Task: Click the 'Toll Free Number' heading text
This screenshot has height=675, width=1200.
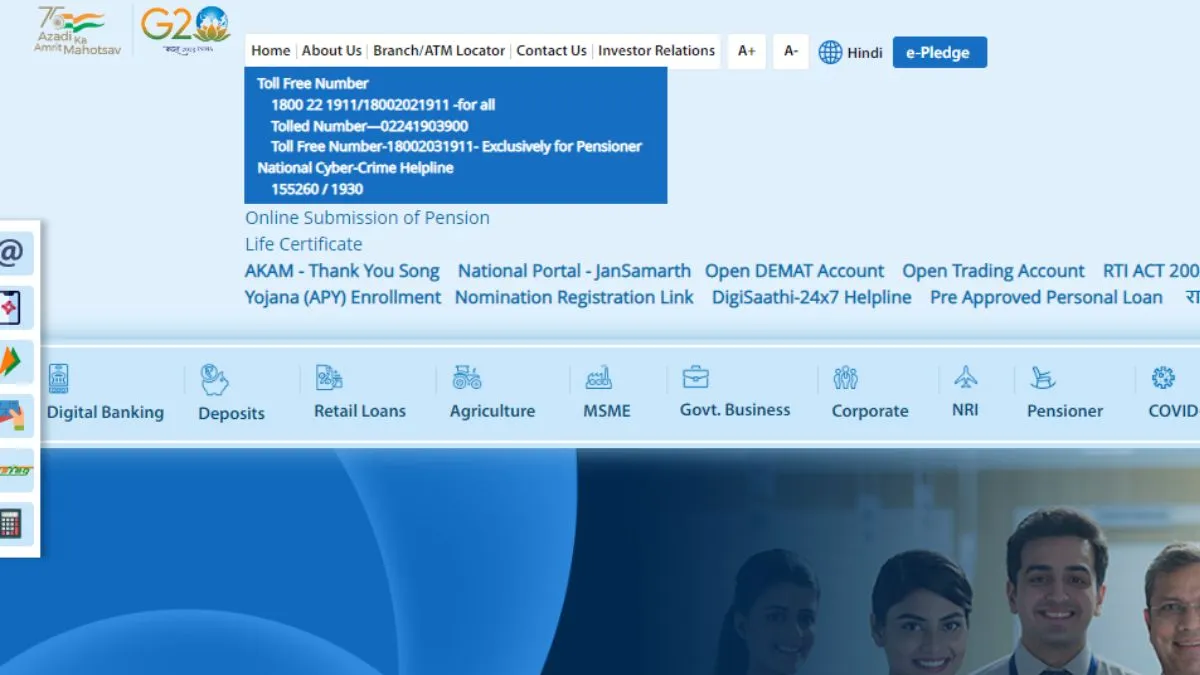Action: coord(313,84)
